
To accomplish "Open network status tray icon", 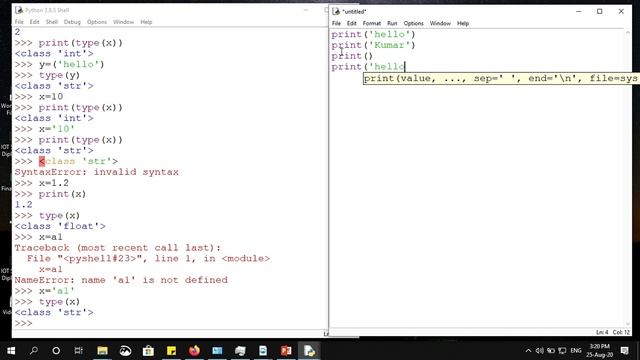I will coord(562,351).
